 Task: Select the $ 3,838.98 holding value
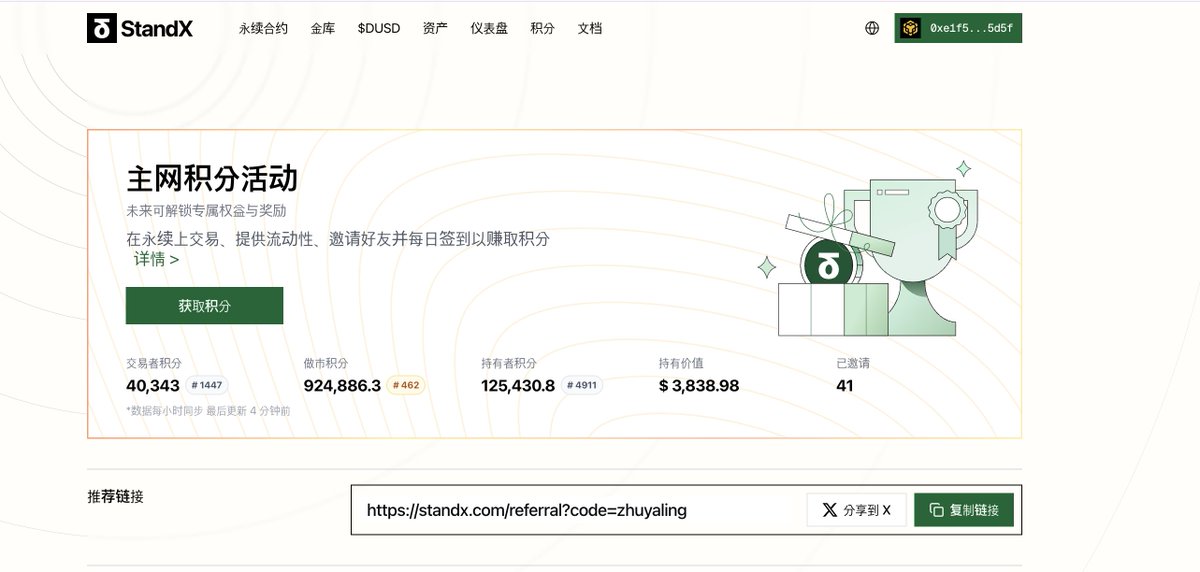point(699,385)
